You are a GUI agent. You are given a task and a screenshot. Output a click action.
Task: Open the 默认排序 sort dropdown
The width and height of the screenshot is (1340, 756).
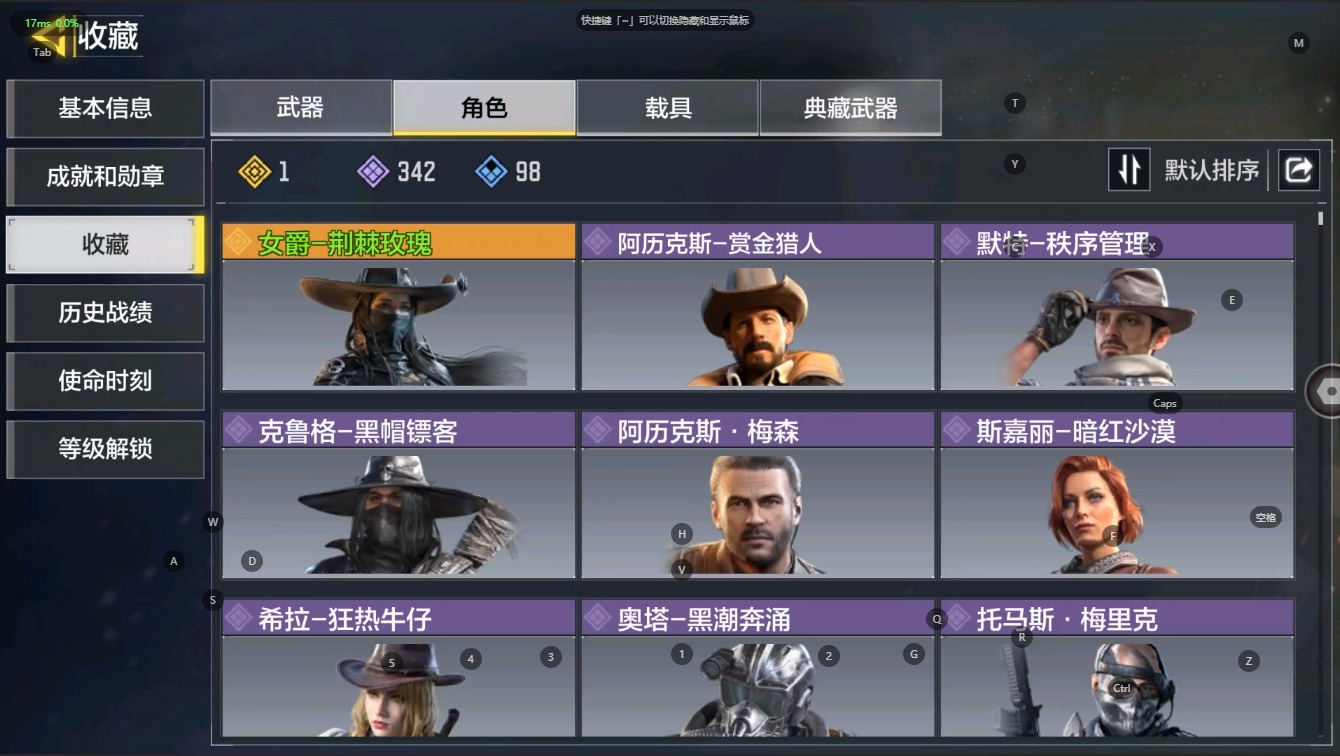(1212, 170)
